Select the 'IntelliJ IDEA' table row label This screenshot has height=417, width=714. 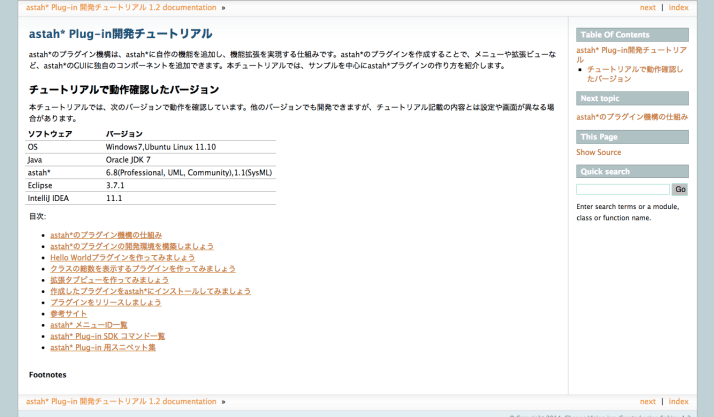tap(48, 198)
